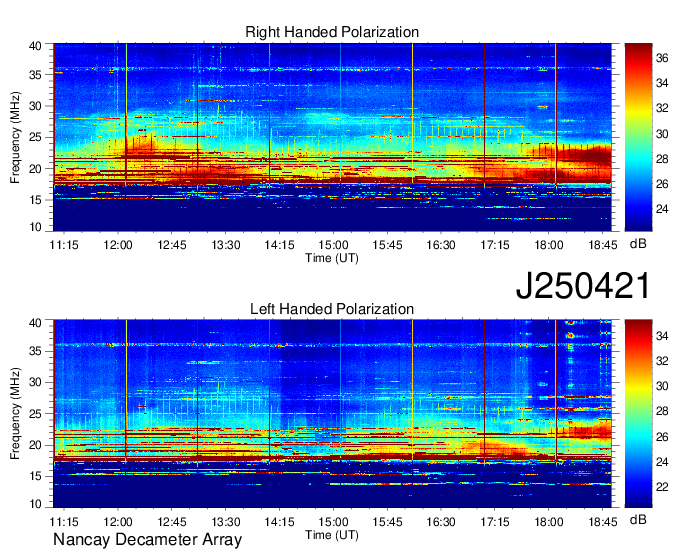Click the dB unit label of Right Handed colorbar
Viewport: 680px width, 552px height.
[x=638, y=244]
